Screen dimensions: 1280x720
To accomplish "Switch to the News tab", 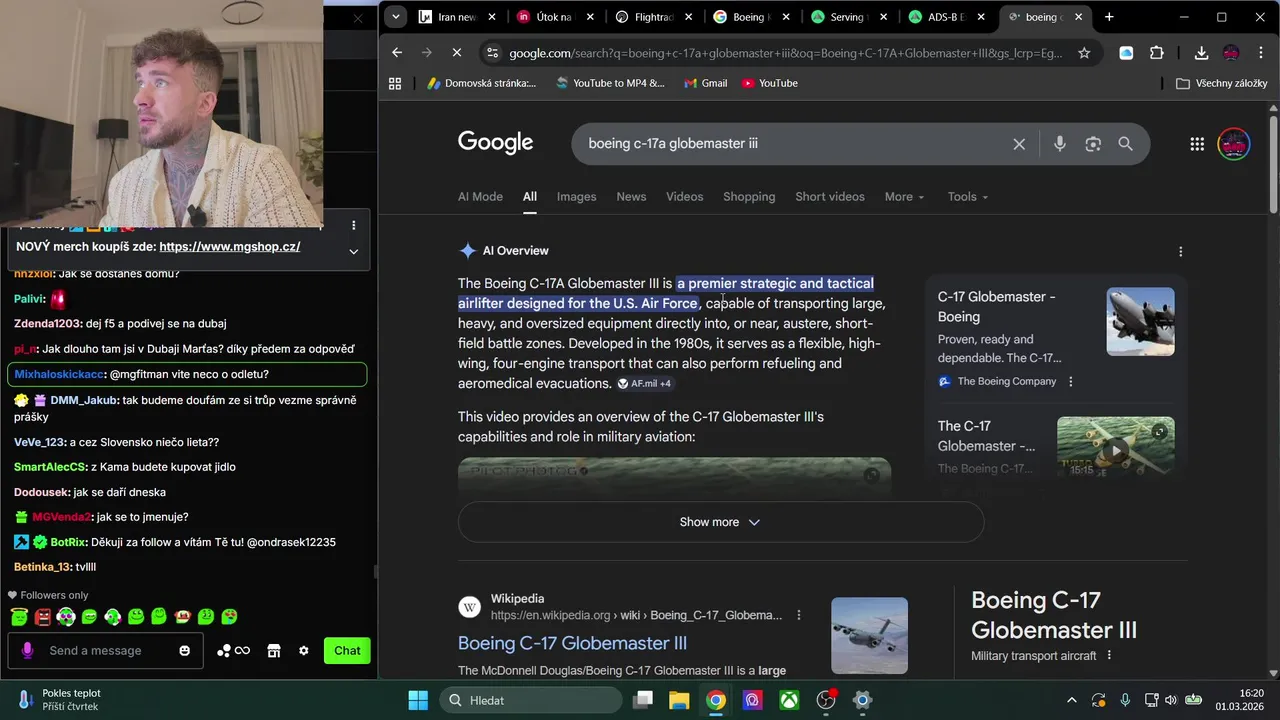I will click(631, 197).
